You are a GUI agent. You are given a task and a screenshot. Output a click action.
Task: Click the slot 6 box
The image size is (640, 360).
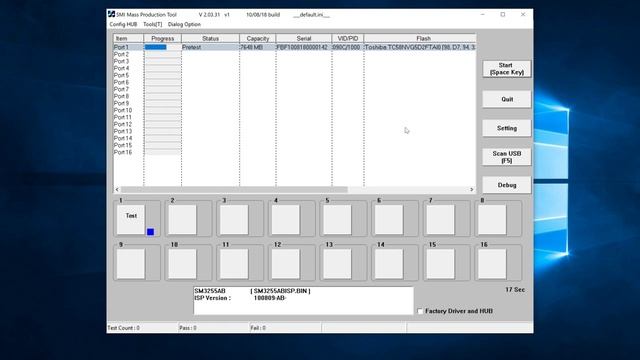click(389, 219)
